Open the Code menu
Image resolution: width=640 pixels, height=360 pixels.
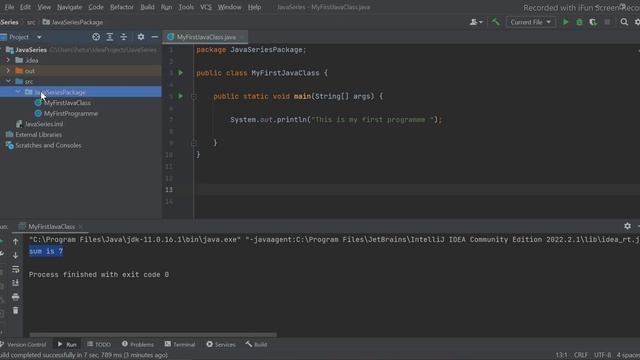96,7
